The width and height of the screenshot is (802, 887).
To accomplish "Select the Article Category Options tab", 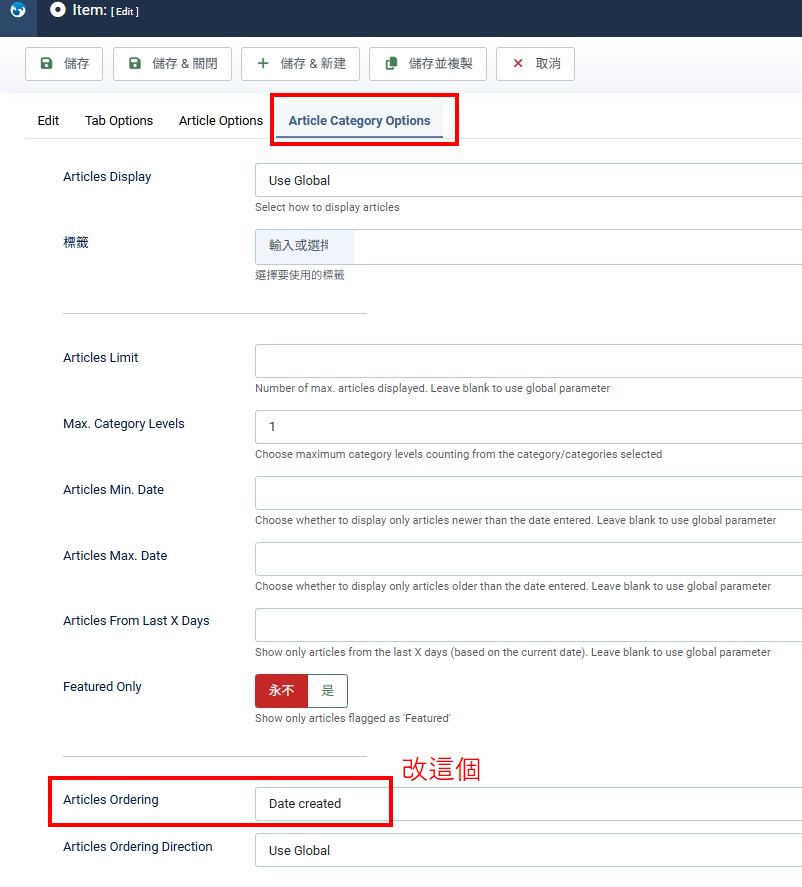I will (359, 121).
